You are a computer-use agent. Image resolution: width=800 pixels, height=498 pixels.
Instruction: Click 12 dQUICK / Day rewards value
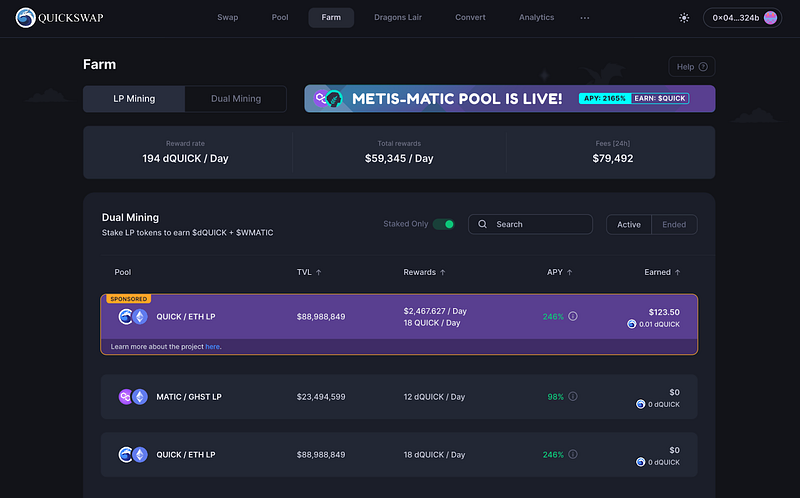pos(434,397)
